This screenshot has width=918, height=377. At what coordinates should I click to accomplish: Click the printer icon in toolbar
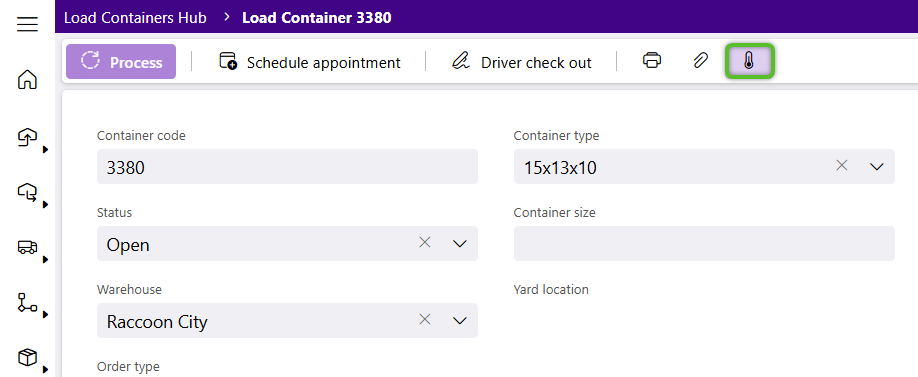(652, 60)
